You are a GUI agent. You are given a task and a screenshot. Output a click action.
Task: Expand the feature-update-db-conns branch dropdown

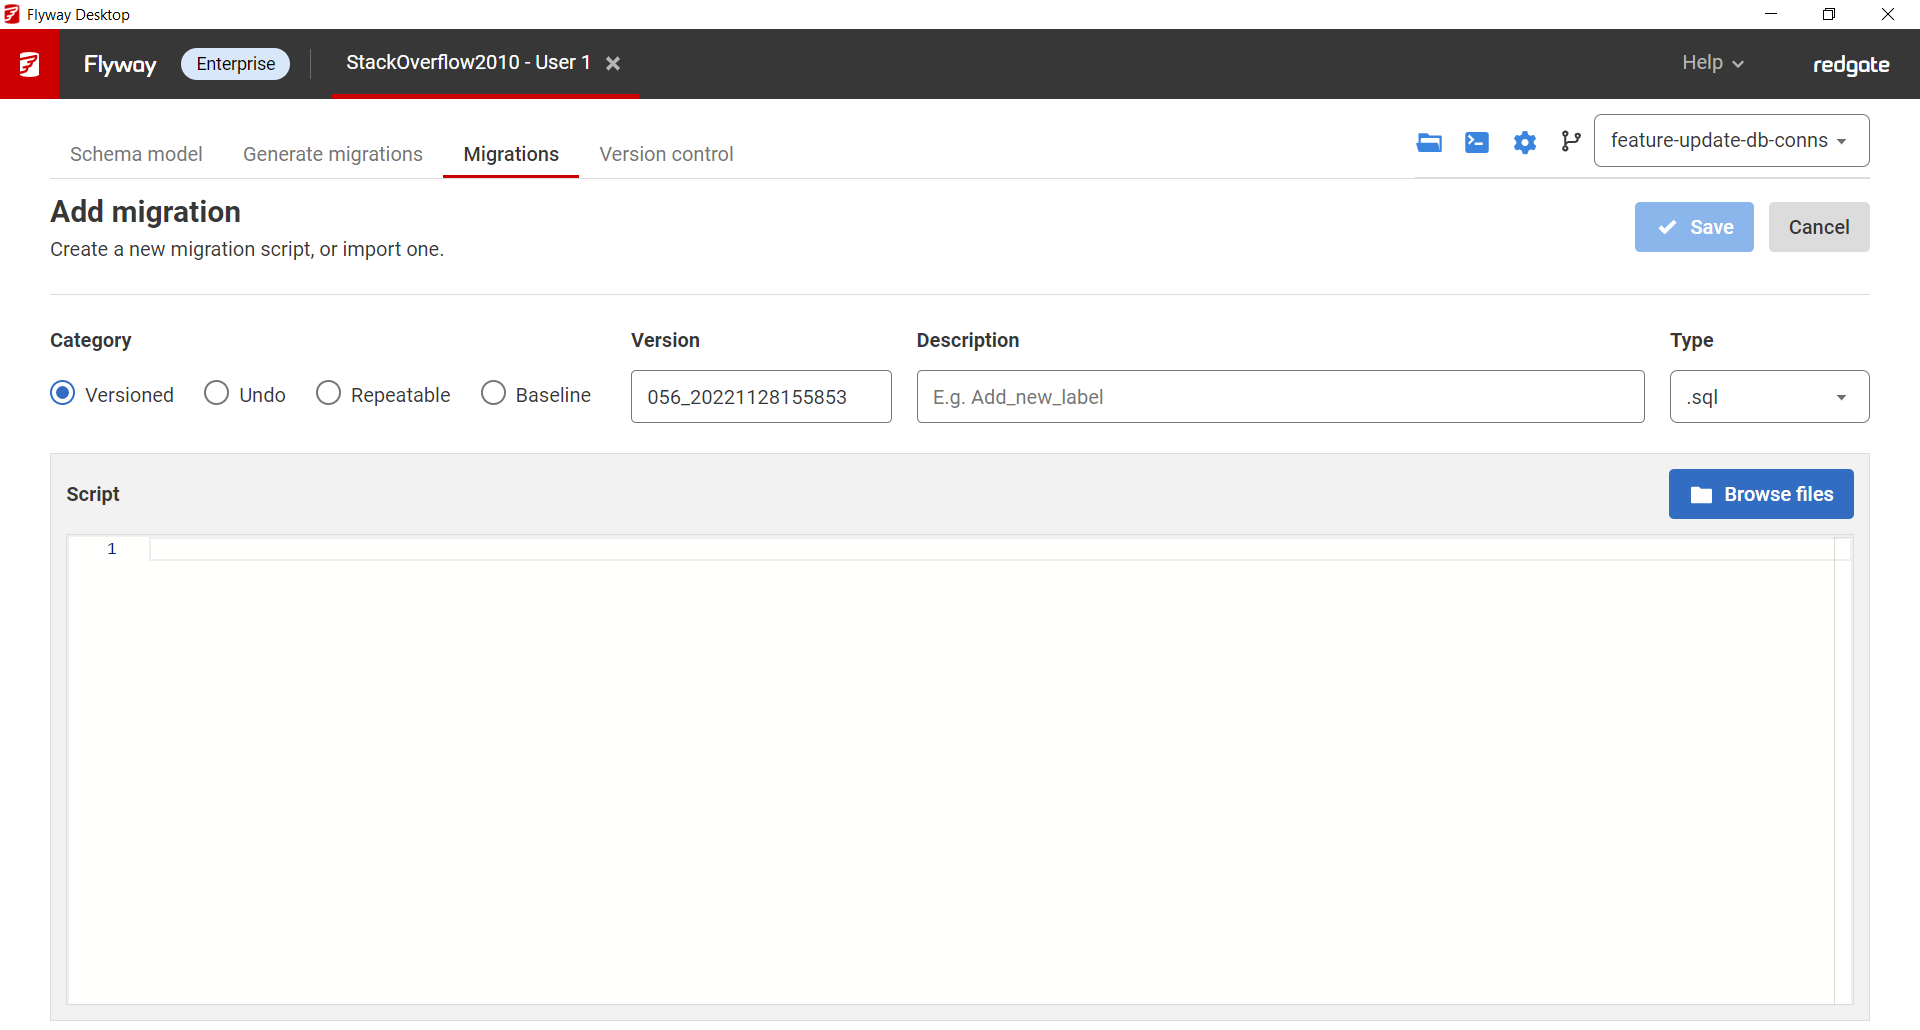coord(1731,141)
